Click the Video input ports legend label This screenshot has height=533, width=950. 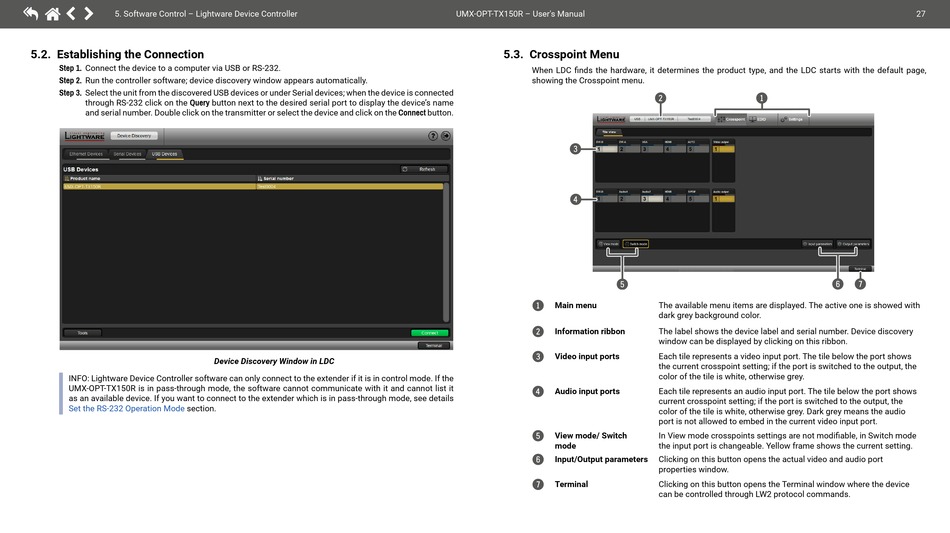[586, 356]
